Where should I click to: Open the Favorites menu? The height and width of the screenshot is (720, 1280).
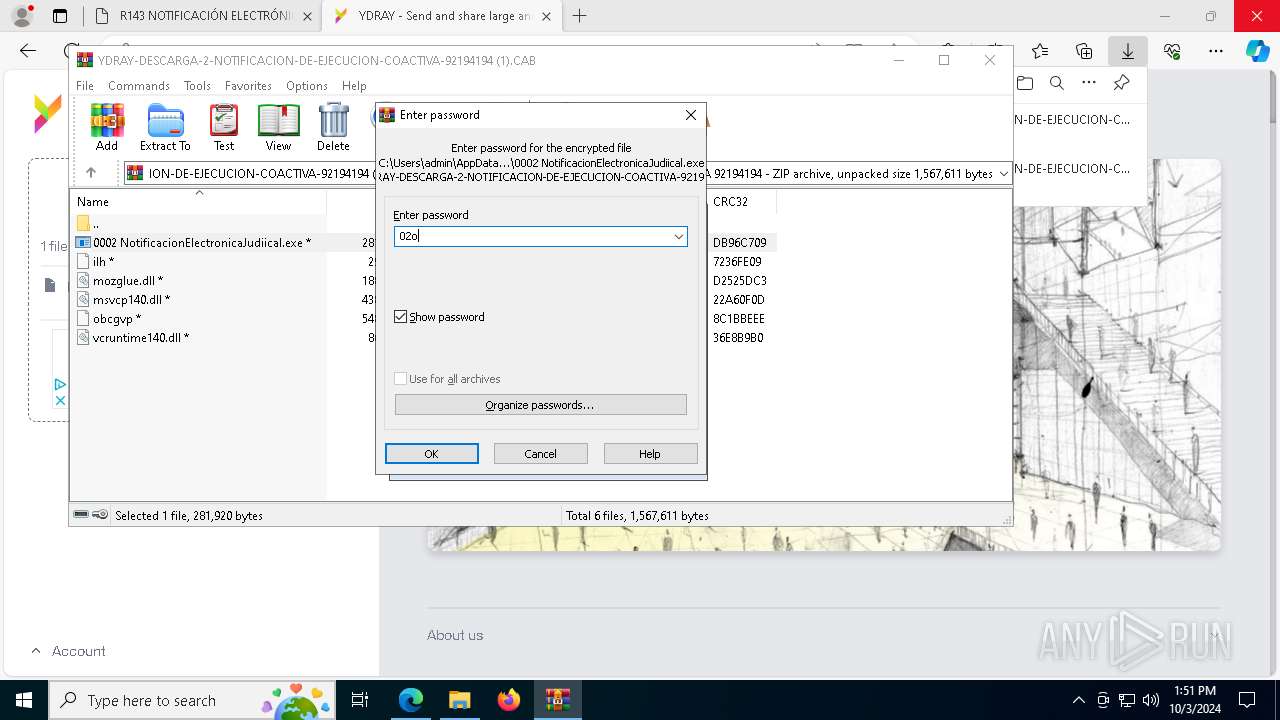tap(248, 86)
